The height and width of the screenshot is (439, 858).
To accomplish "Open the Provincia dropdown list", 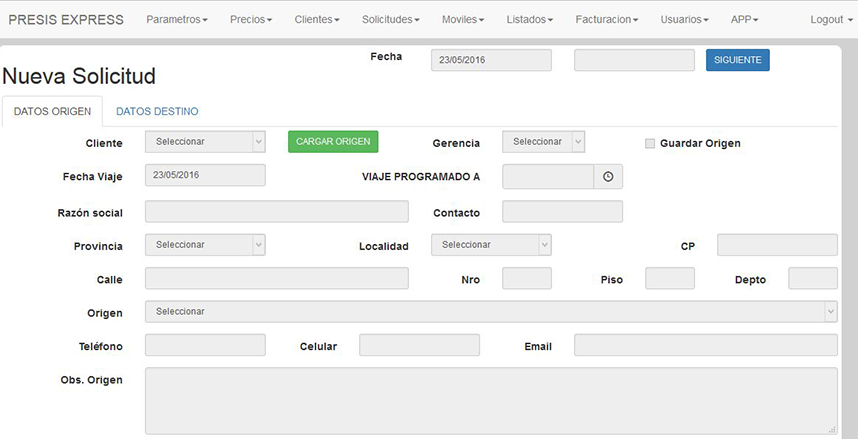I will coord(205,245).
